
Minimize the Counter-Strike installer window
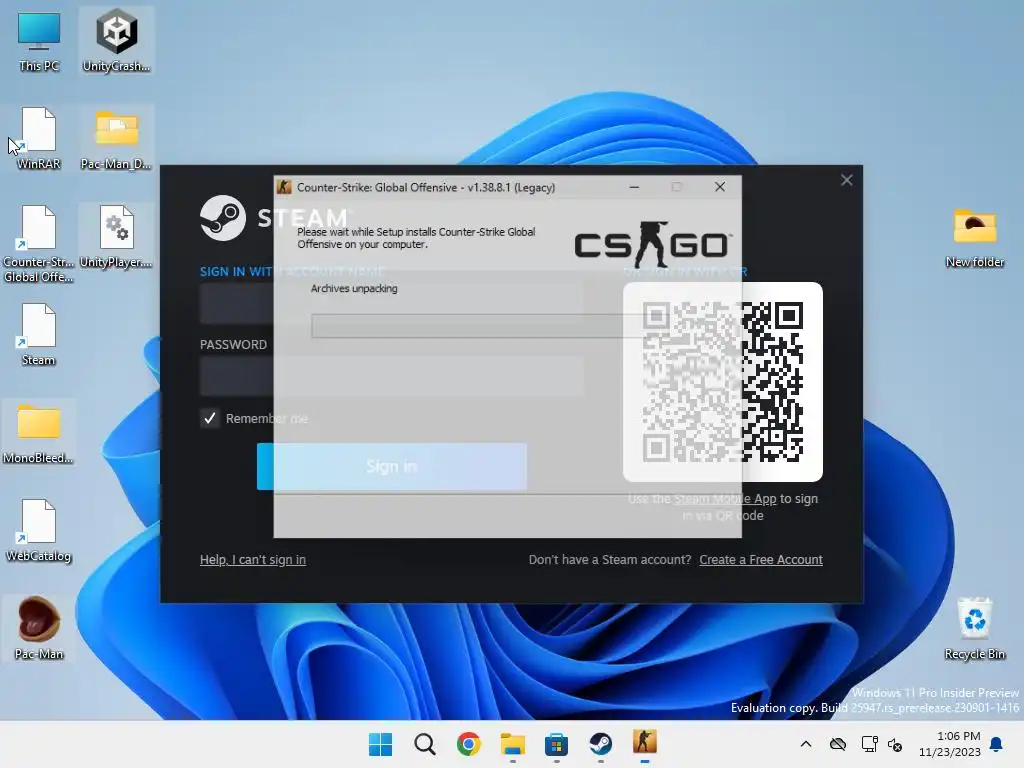coord(633,187)
